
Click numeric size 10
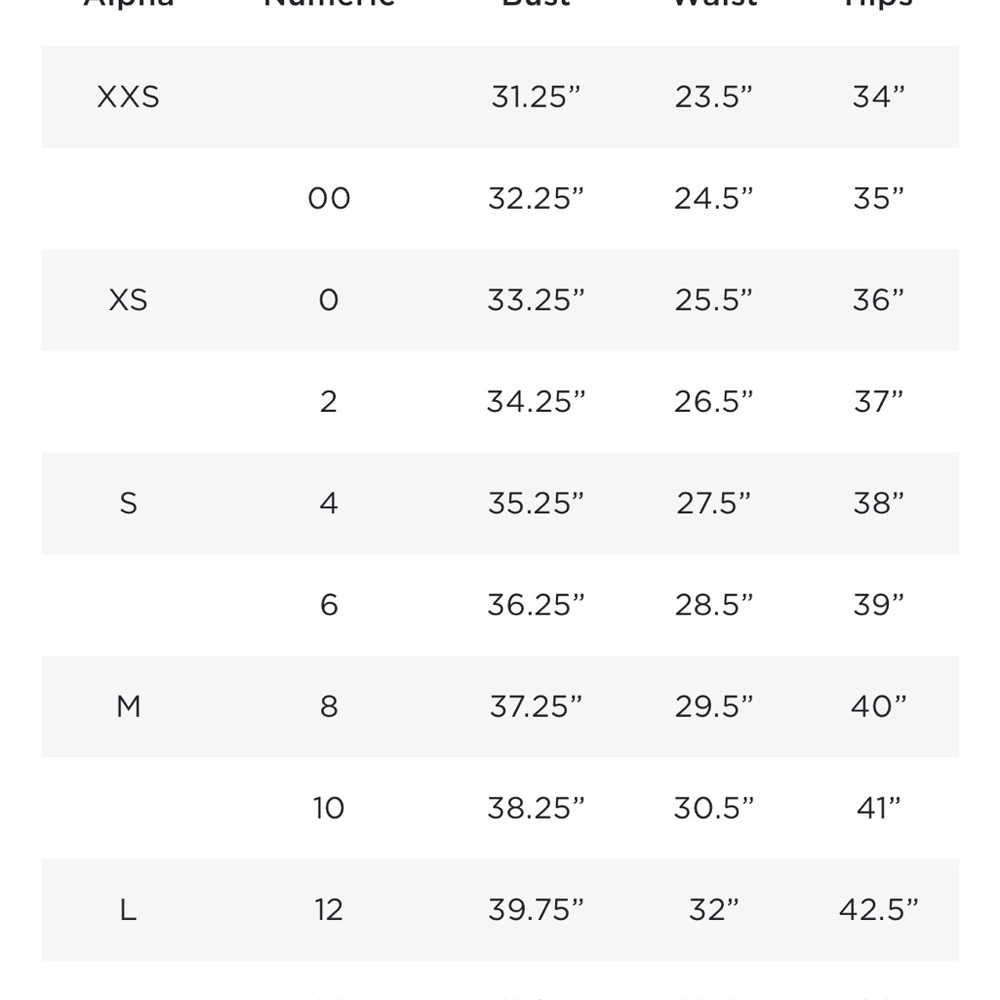(329, 808)
